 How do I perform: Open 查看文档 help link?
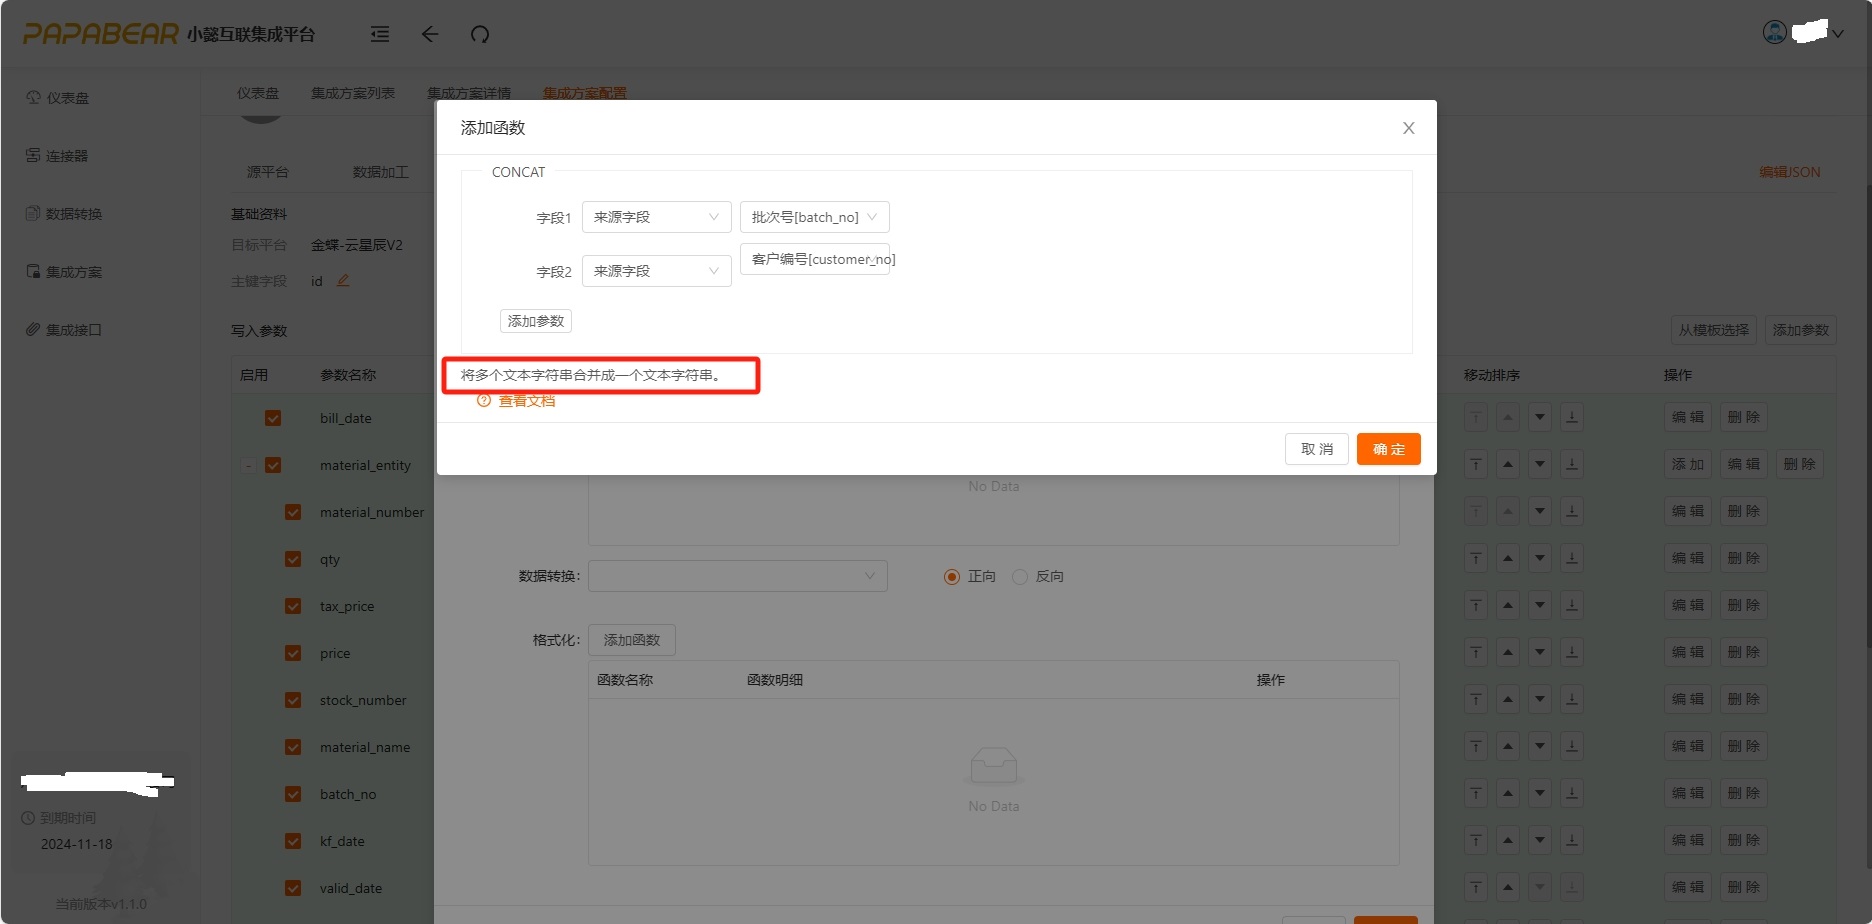click(526, 401)
